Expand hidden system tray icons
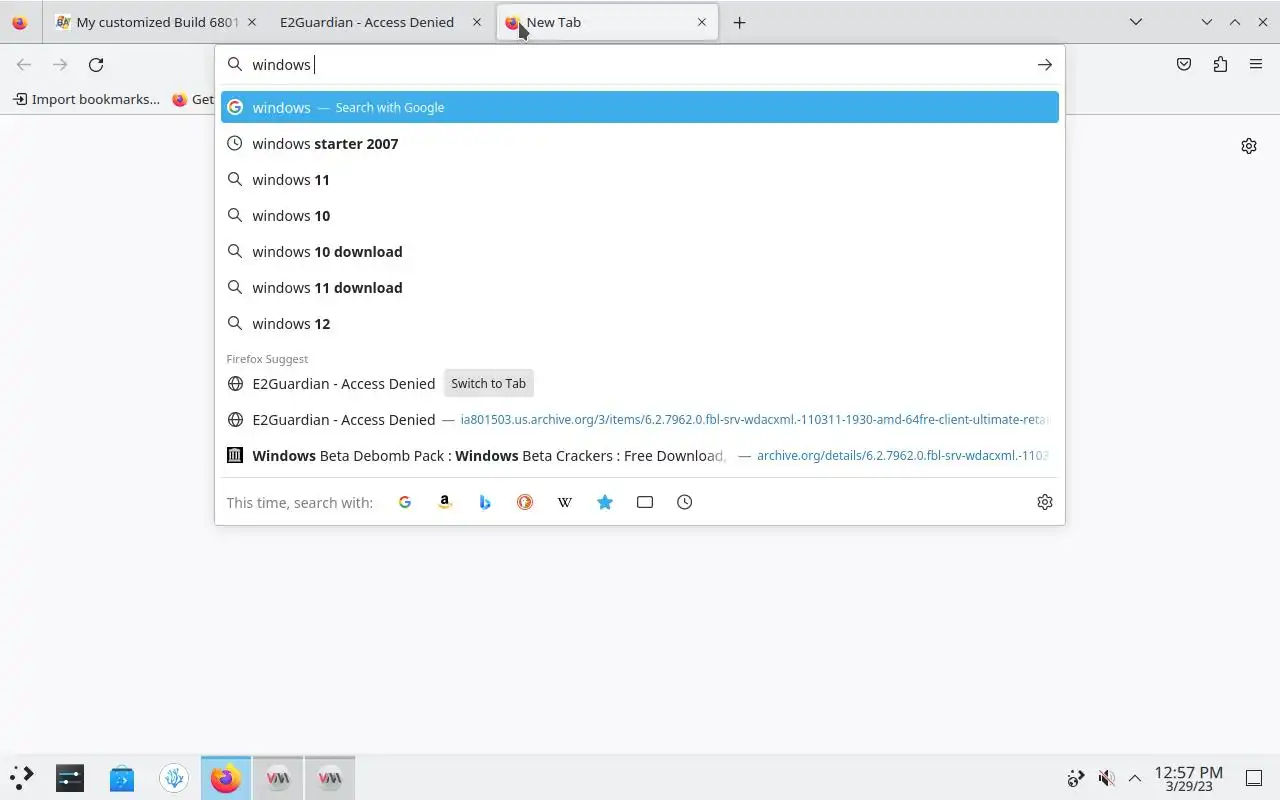 point(1135,778)
